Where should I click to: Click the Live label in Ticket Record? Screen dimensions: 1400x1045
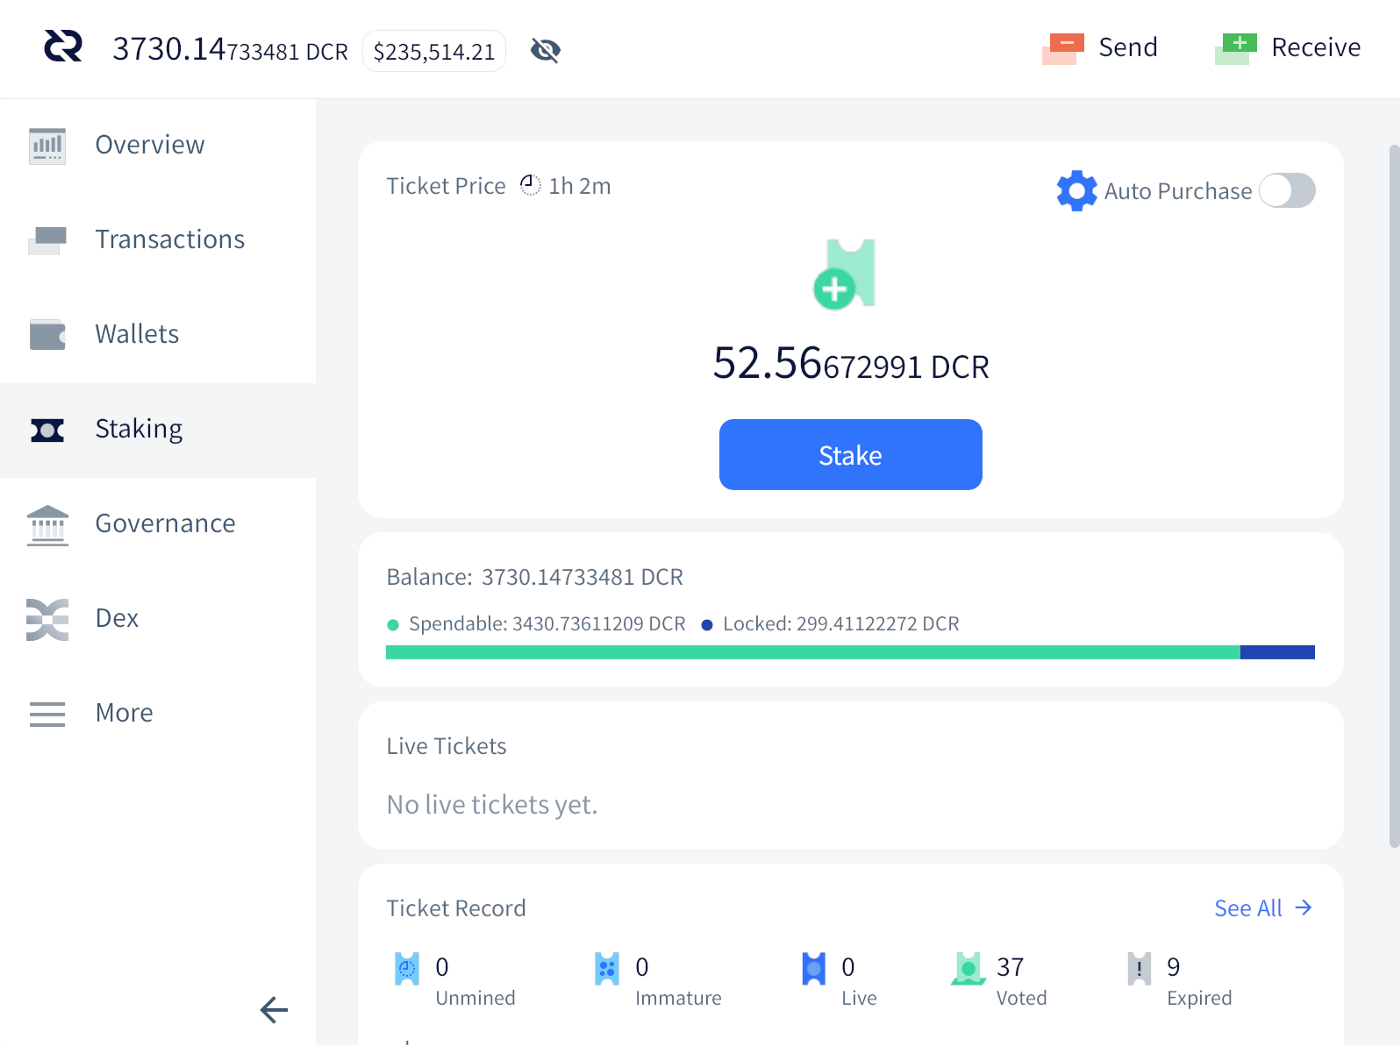point(859,998)
